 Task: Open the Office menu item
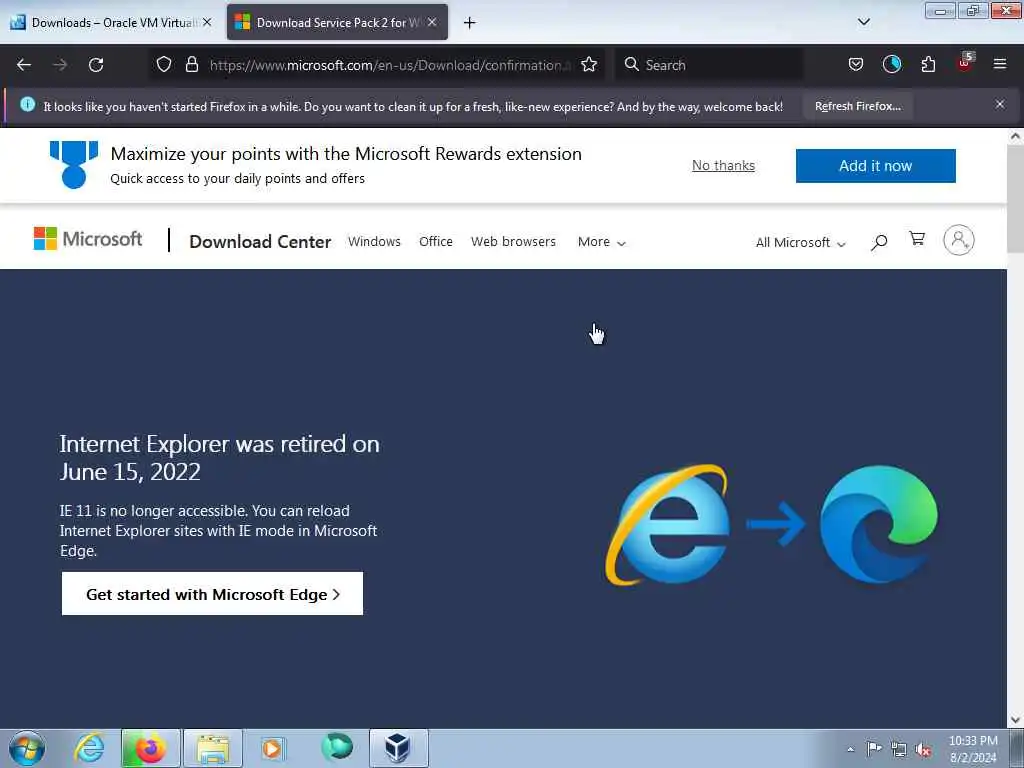click(x=436, y=242)
